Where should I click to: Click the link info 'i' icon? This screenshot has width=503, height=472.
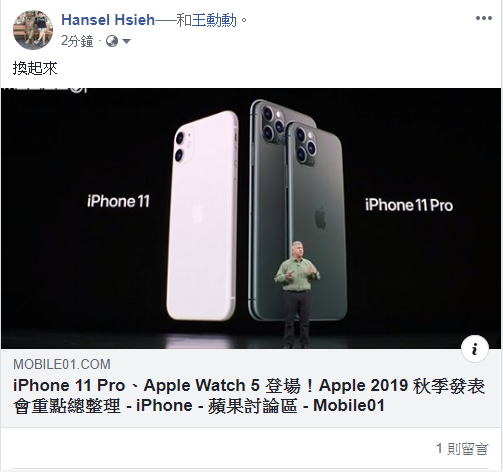[475, 349]
